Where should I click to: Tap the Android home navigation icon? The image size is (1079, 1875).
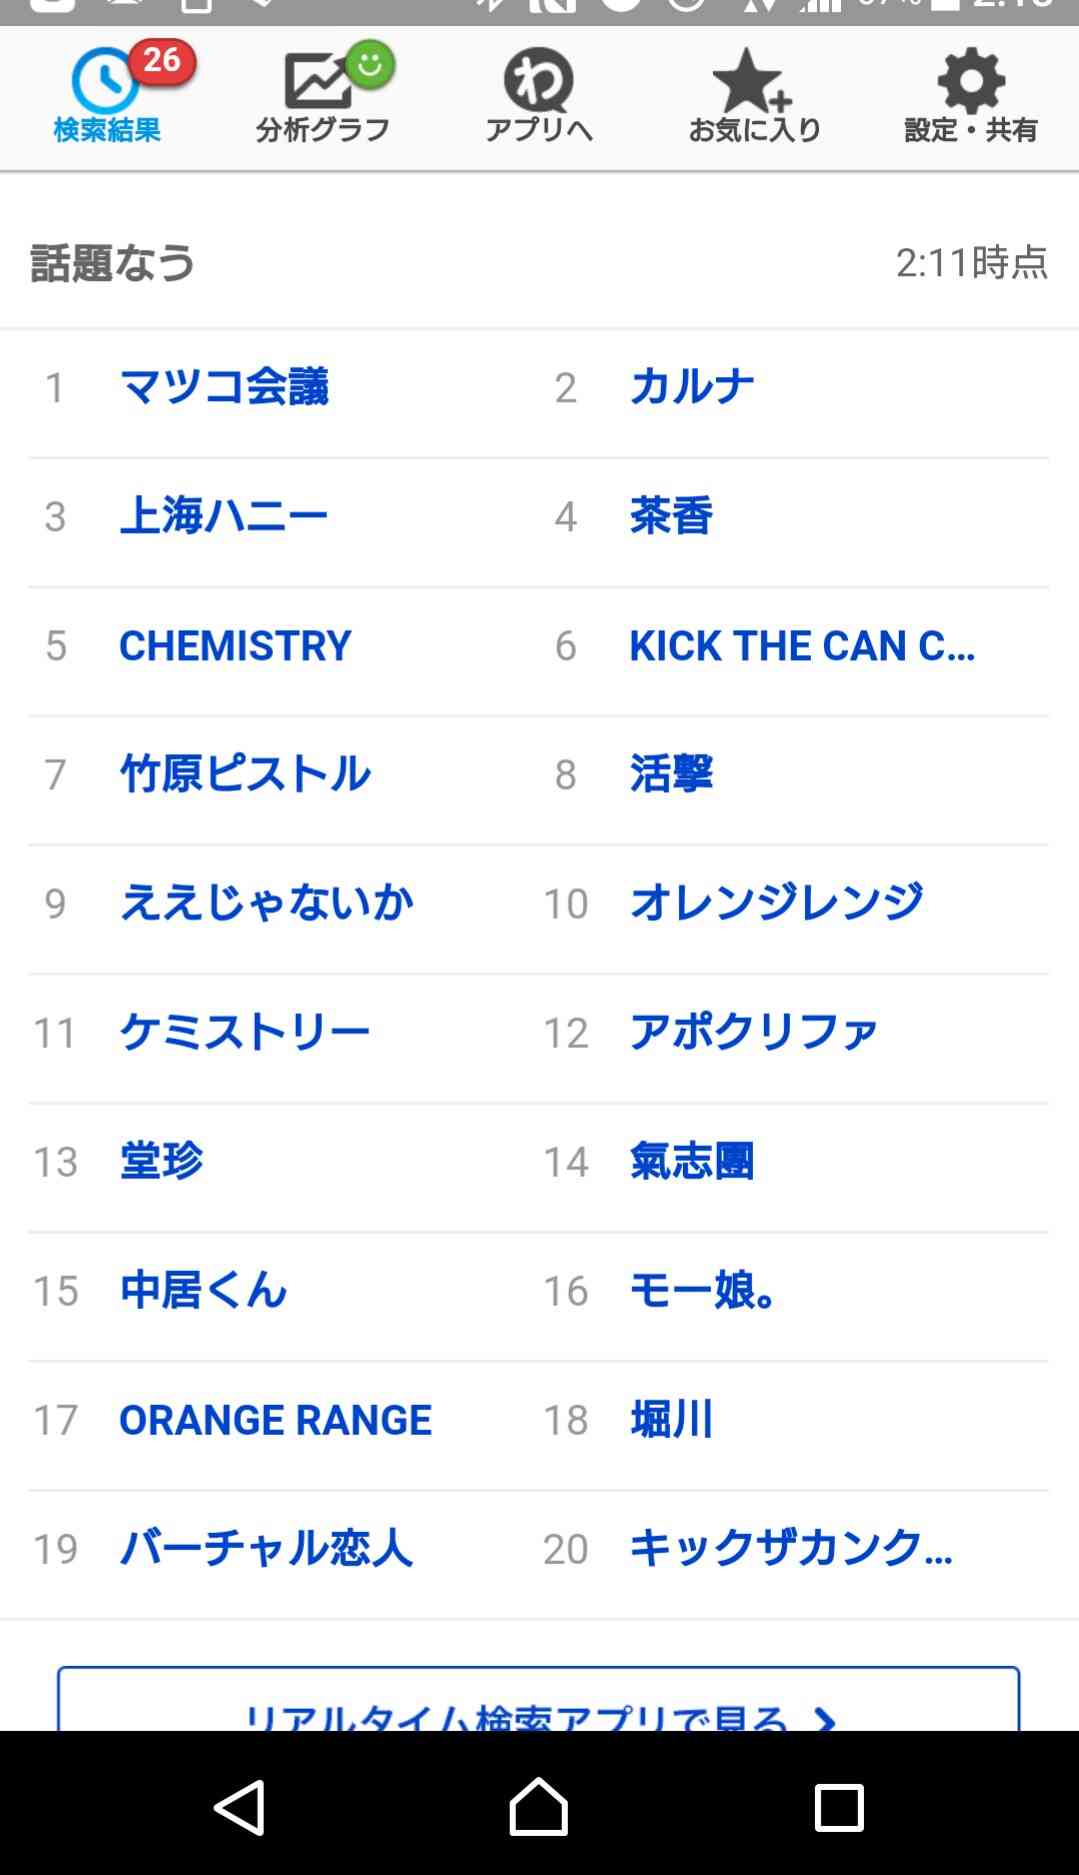click(x=539, y=1806)
